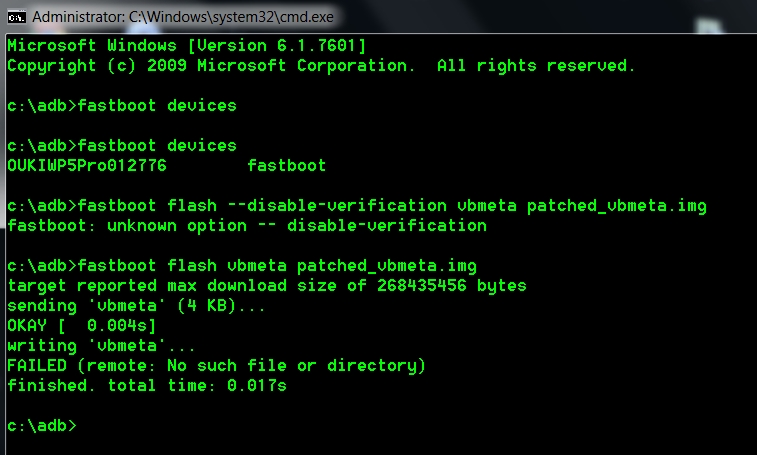This screenshot has height=455, width=757.
Task: Click the writing 'vbmeta' line
Action: click(x=101, y=346)
